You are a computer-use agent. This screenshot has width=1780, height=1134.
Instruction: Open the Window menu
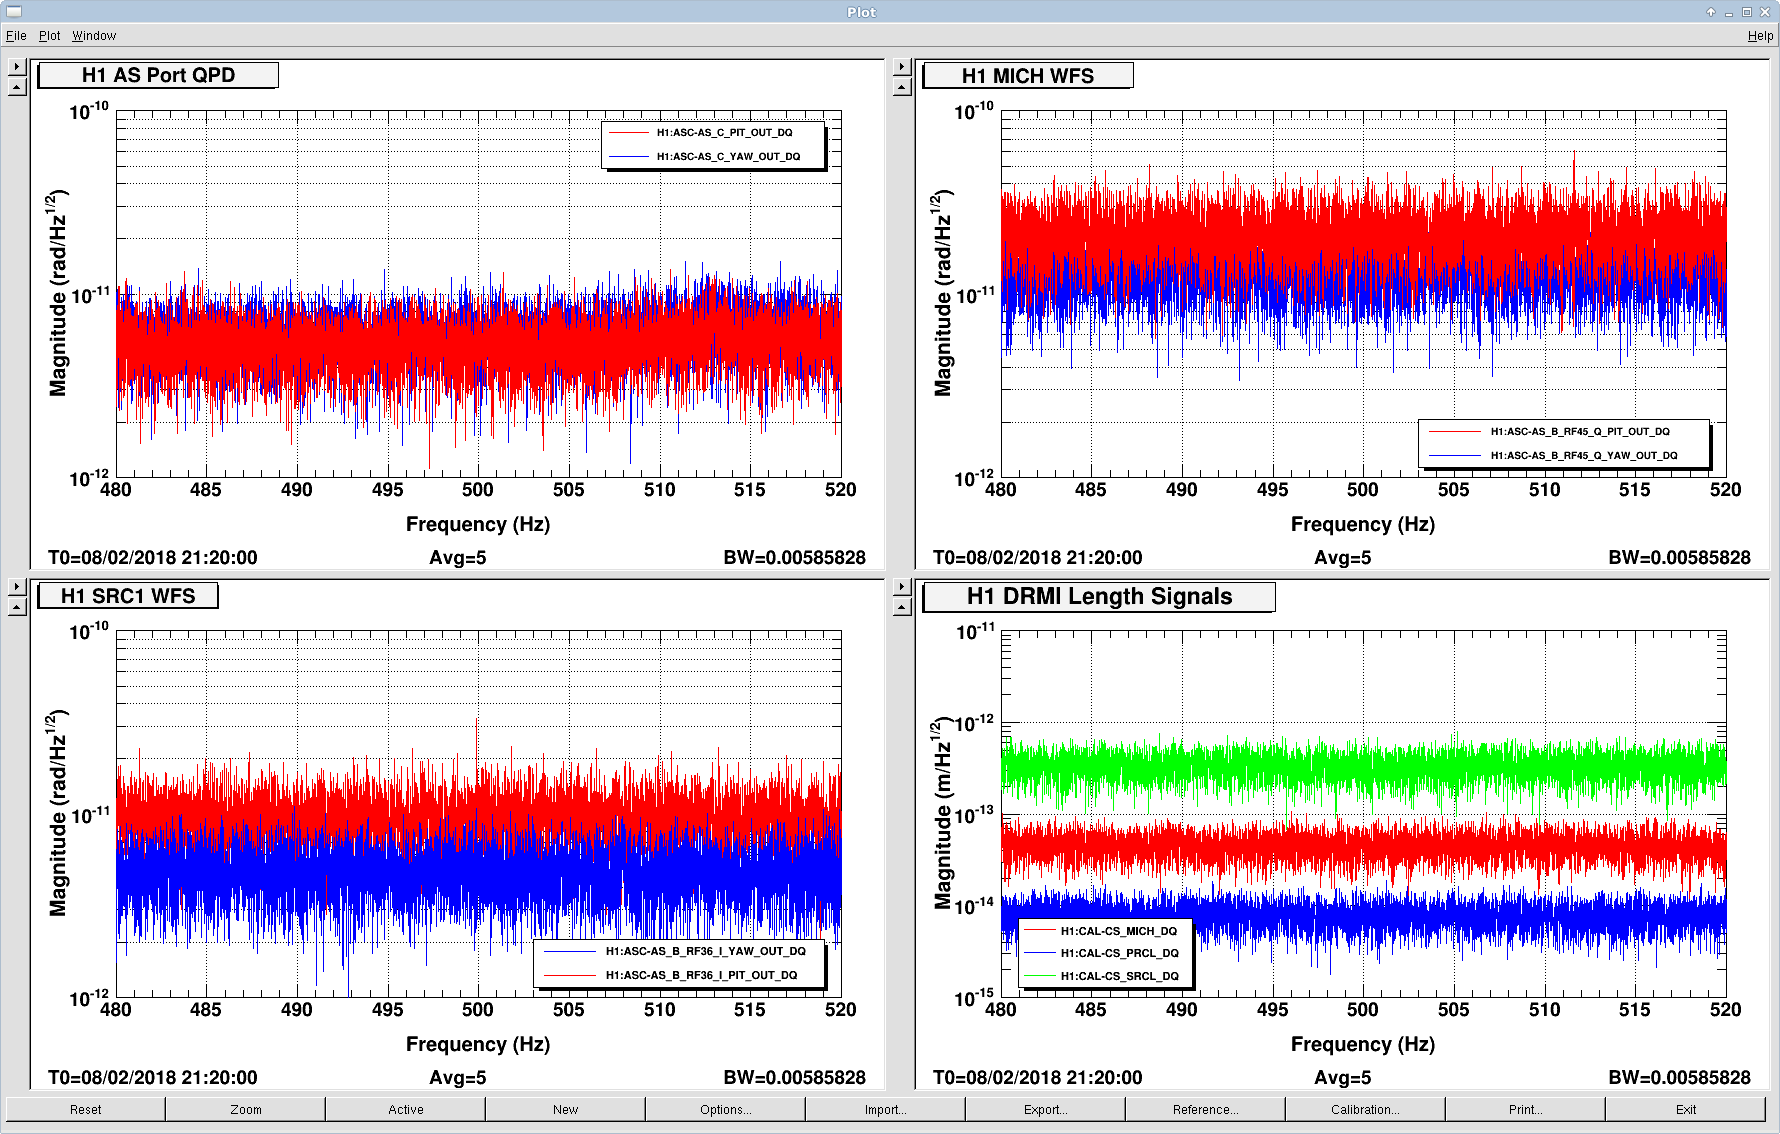click(94, 36)
